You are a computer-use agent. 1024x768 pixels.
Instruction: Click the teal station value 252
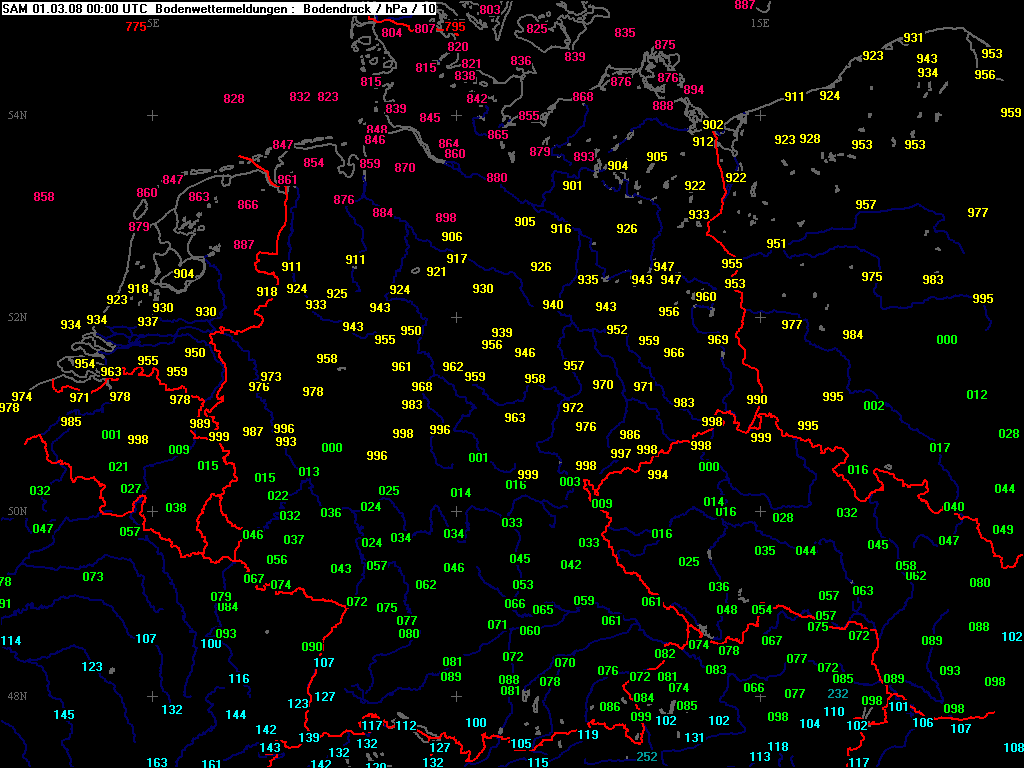click(647, 757)
